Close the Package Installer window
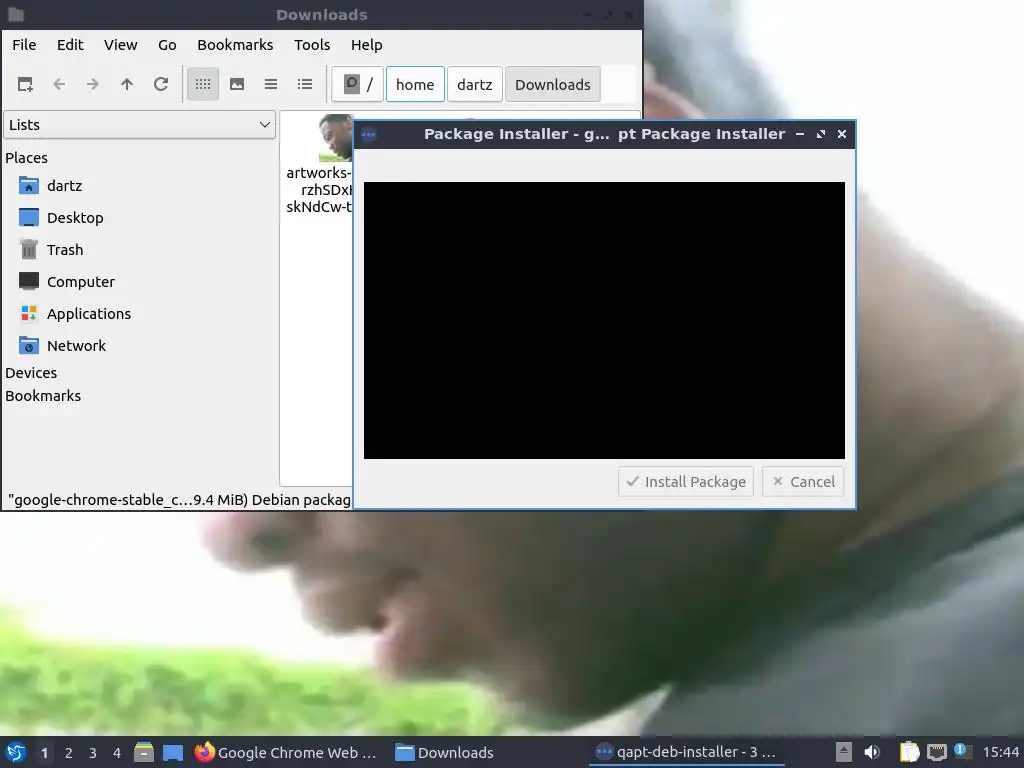The width and height of the screenshot is (1024, 768). click(x=842, y=134)
